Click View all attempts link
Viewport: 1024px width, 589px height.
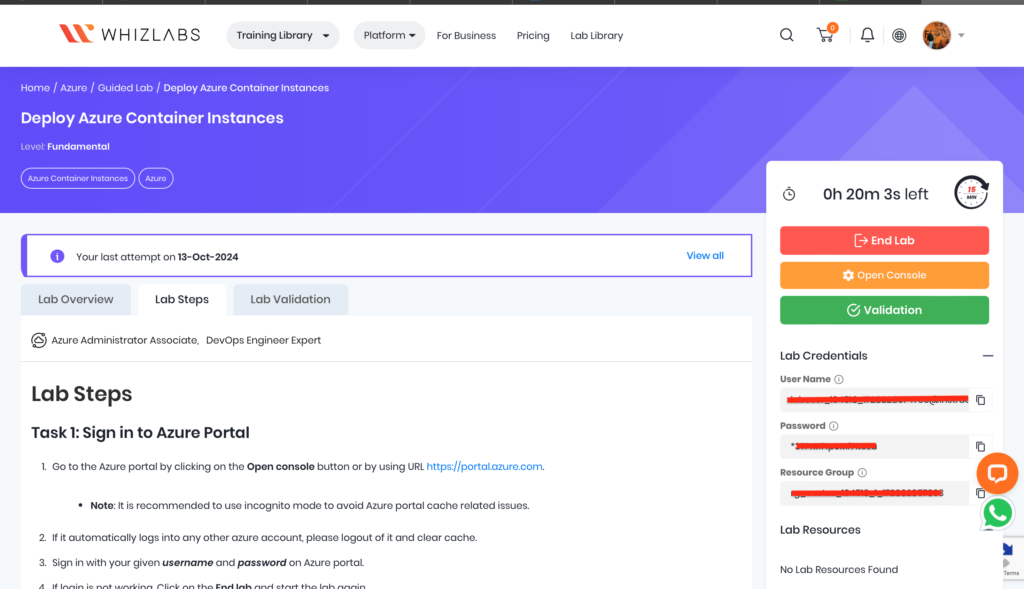click(705, 256)
